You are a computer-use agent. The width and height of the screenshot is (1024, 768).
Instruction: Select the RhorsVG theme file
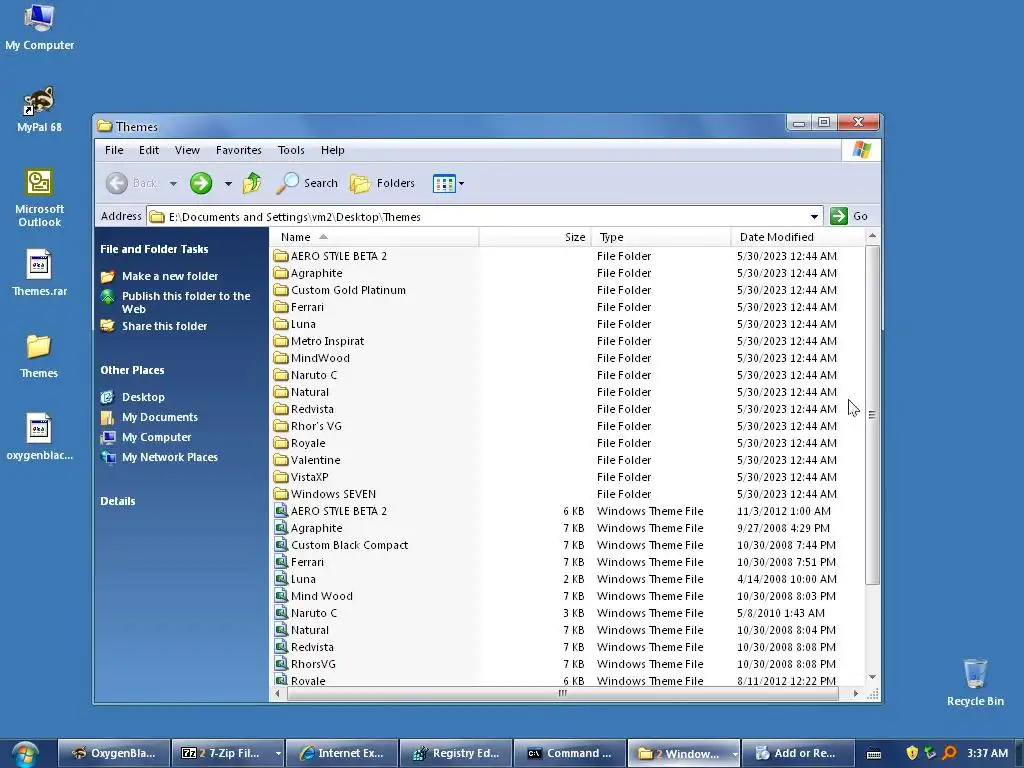pos(305,664)
